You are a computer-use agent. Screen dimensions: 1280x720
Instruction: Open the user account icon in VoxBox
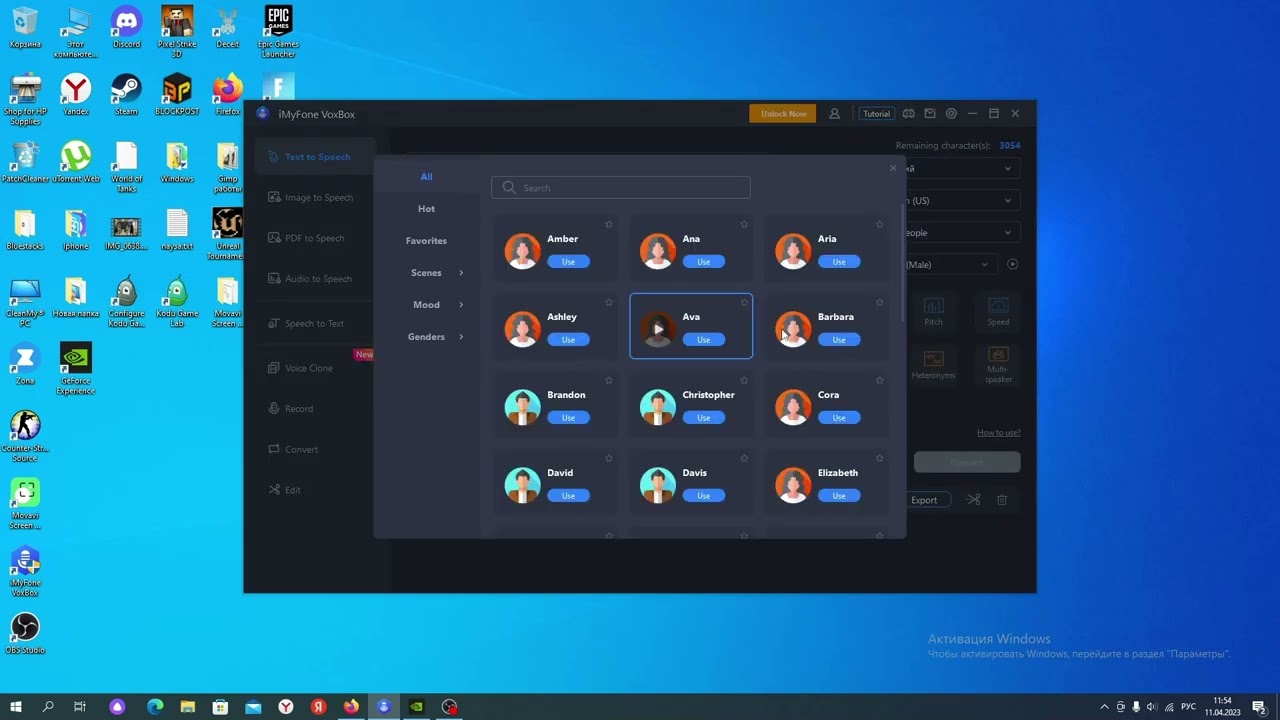click(x=834, y=114)
